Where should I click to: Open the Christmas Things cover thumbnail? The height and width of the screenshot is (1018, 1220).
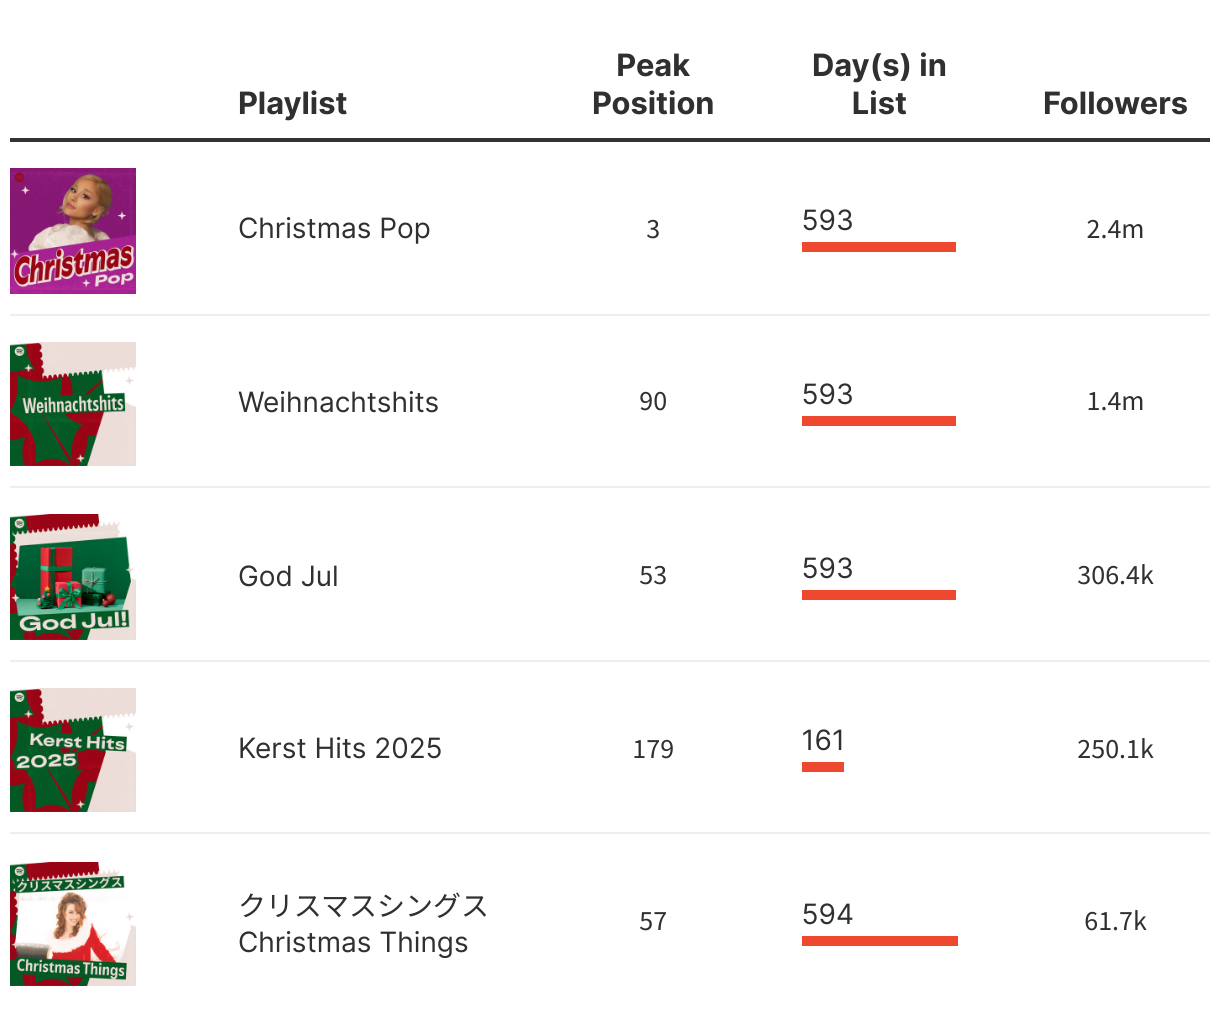click(73, 923)
